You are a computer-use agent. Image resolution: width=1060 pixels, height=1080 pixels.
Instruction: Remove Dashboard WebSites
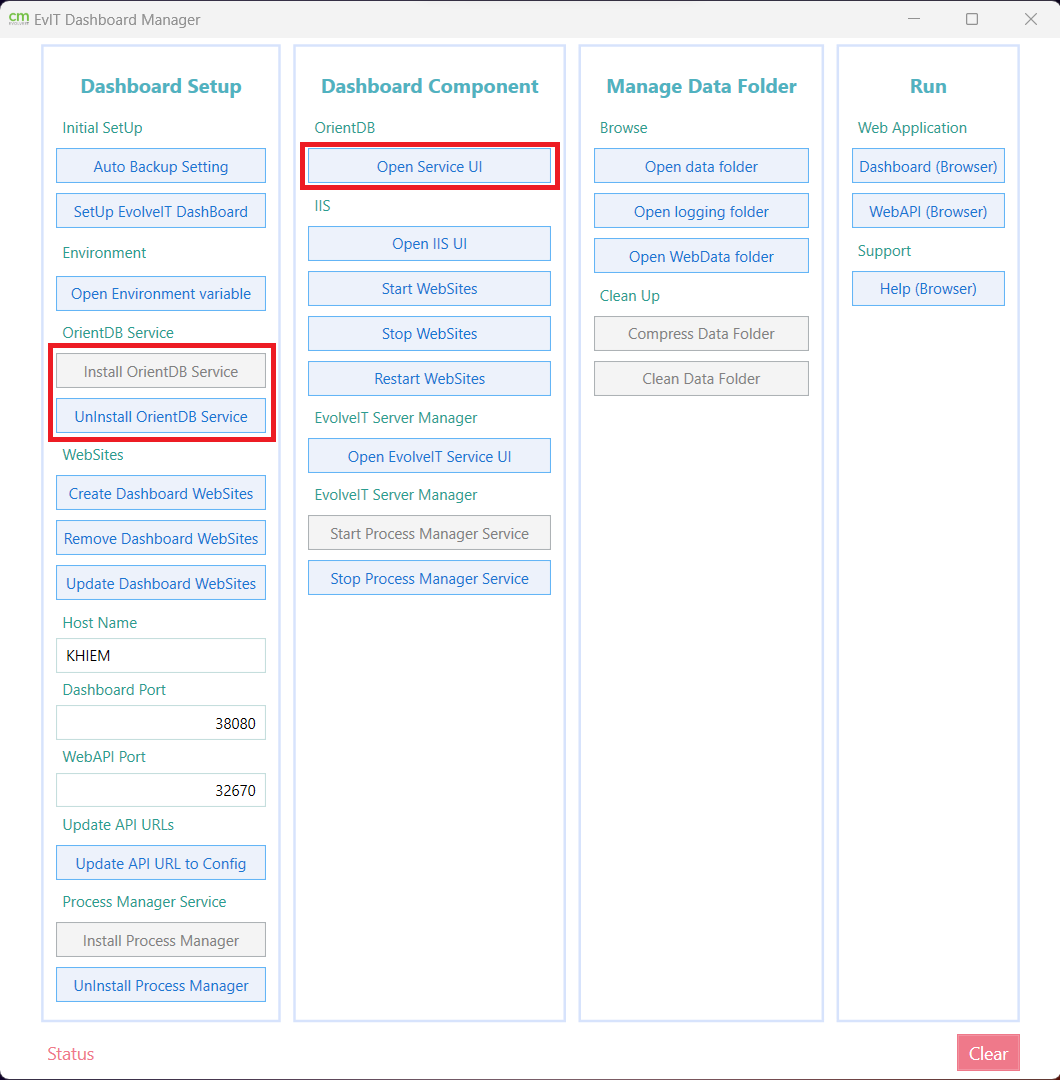pyautogui.click(x=160, y=537)
